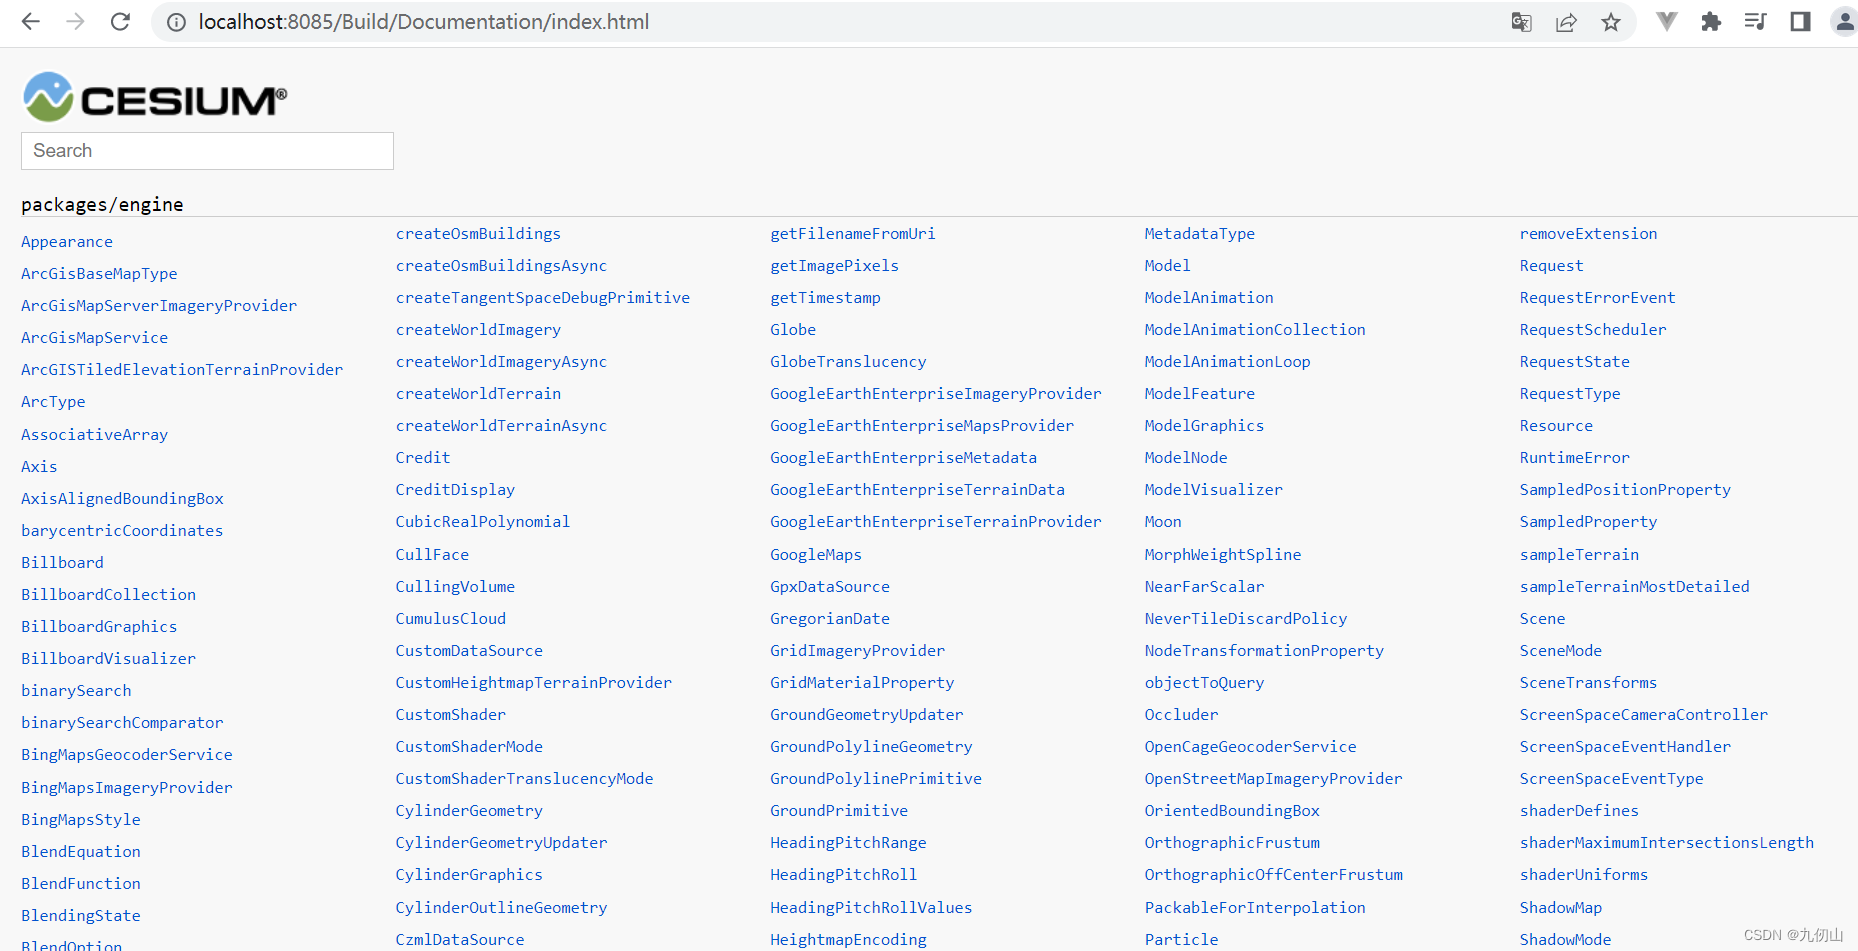Image resolution: width=1858 pixels, height=951 pixels.
Task: Open the Globe link
Action: [x=793, y=330]
